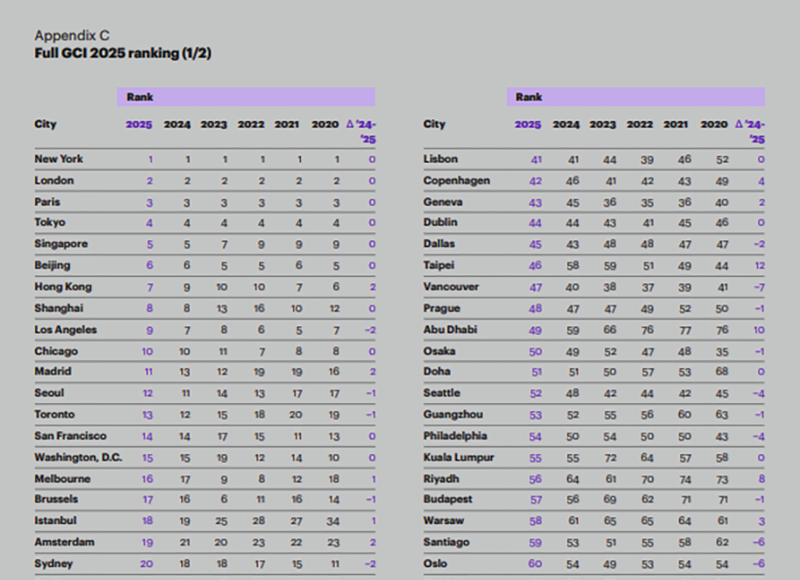
Task: Select the Abu Dhabi city cell
Action: point(451,330)
